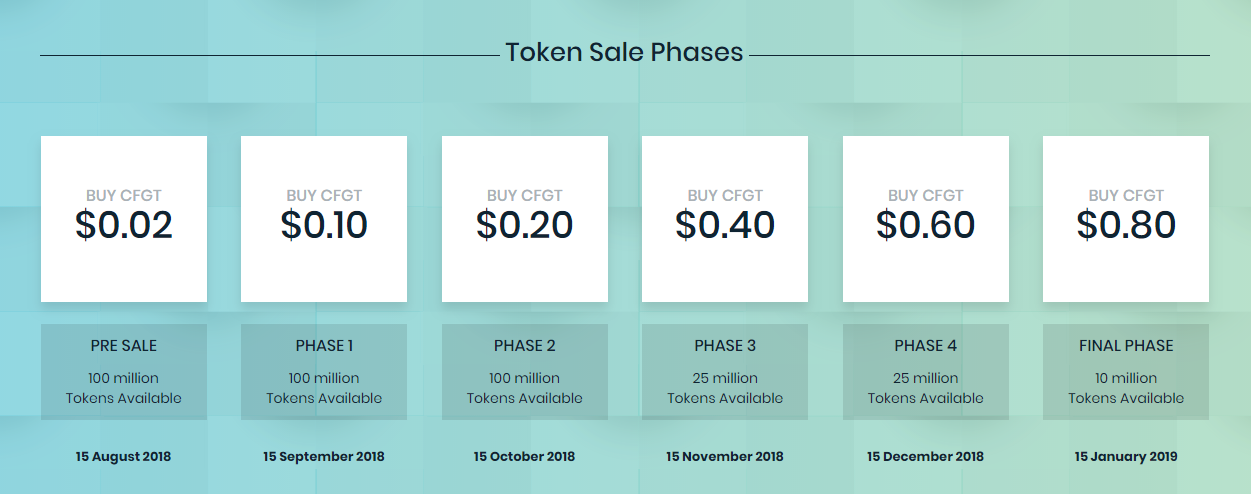Click the 15 December 2018 date

926,457
